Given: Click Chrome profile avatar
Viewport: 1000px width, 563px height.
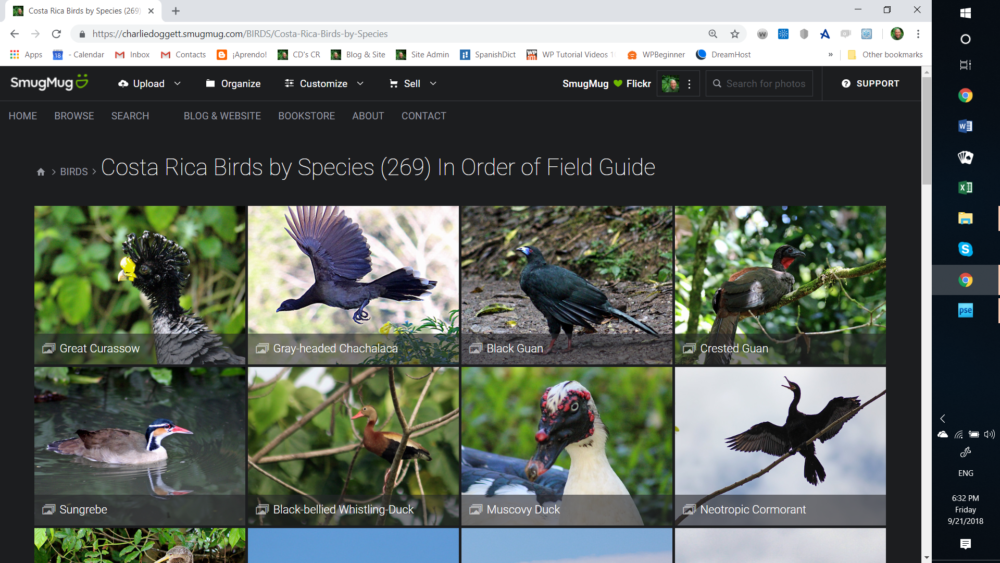Looking at the screenshot, I should click(x=897, y=34).
